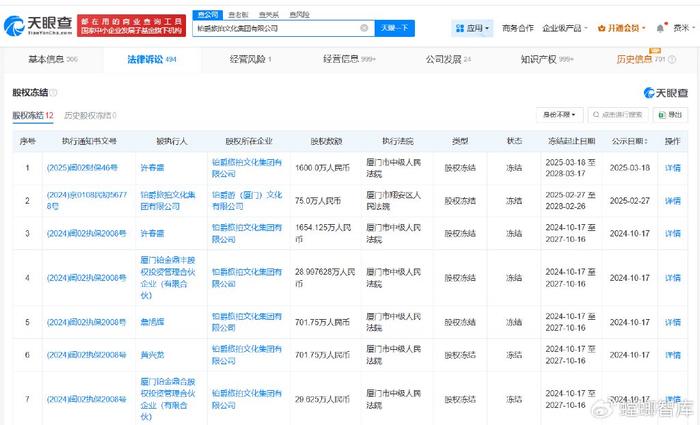Click the 2025-03-18 至 2028-03-17 freeze period
700x425 pixels.
570,168
